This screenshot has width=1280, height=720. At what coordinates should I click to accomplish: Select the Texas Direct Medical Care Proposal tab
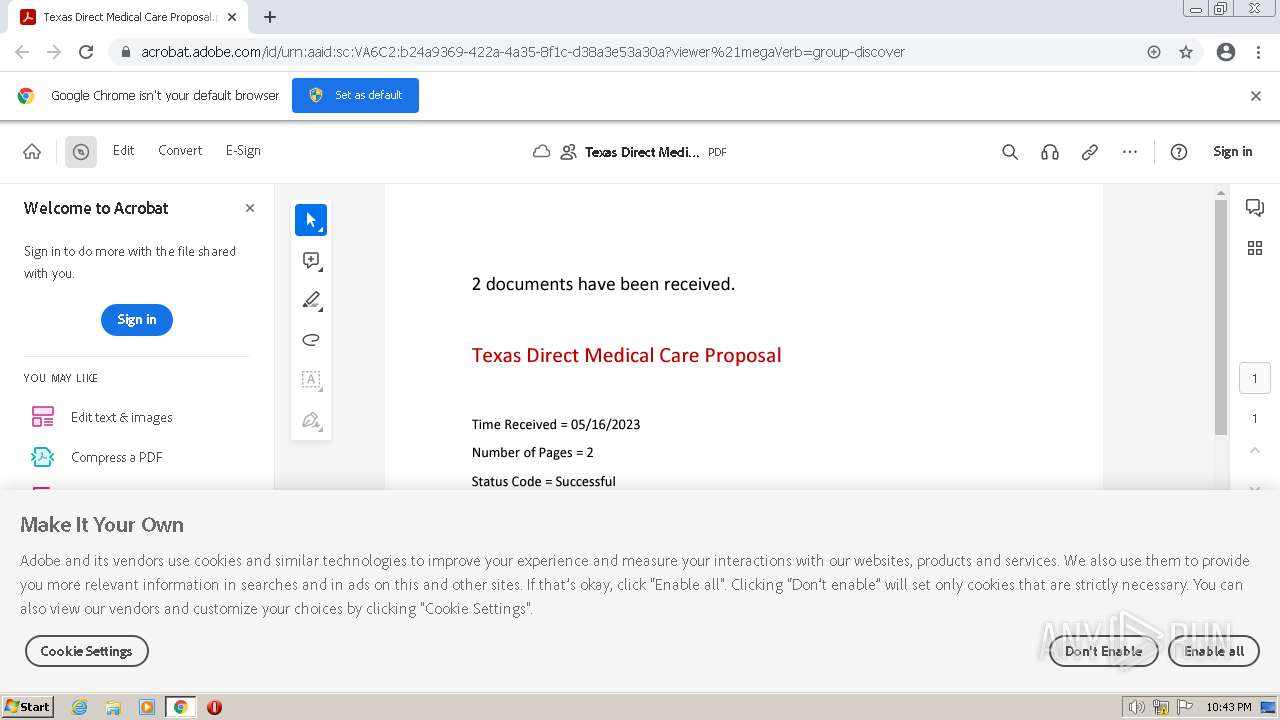[128, 17]
